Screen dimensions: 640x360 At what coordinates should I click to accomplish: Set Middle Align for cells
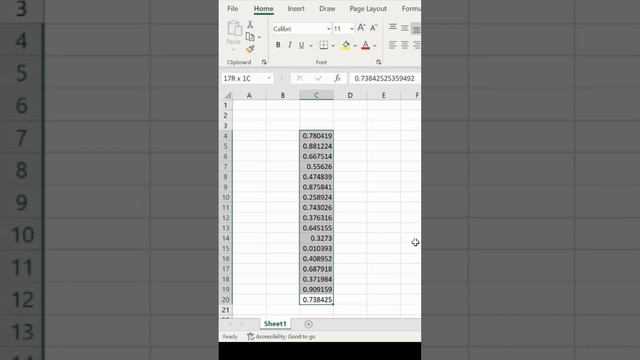(x=404, y=28)
